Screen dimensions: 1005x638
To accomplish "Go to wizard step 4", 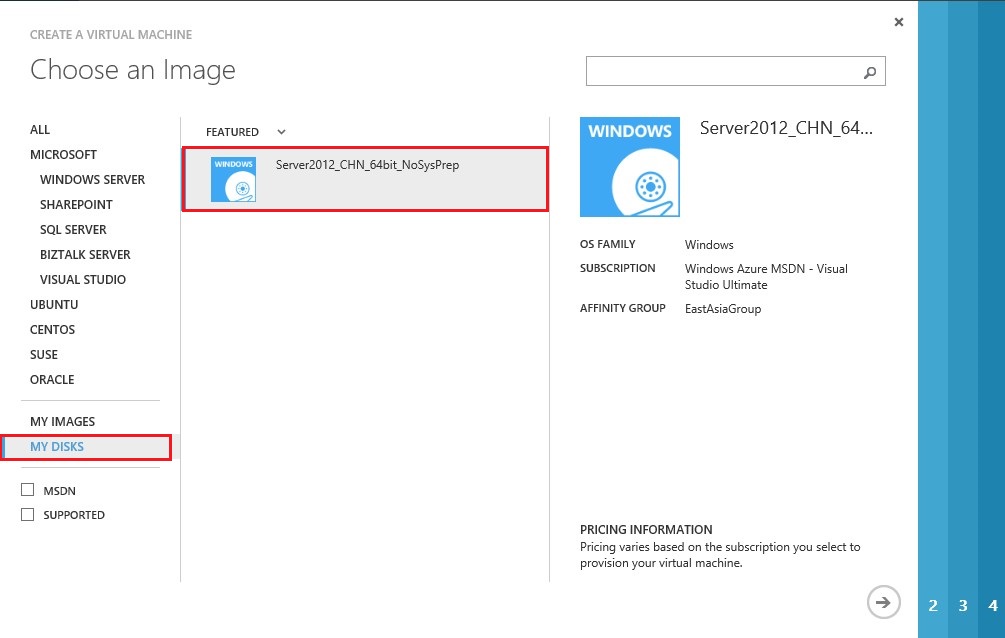I will pyautogui.click(x=993, y=605).
